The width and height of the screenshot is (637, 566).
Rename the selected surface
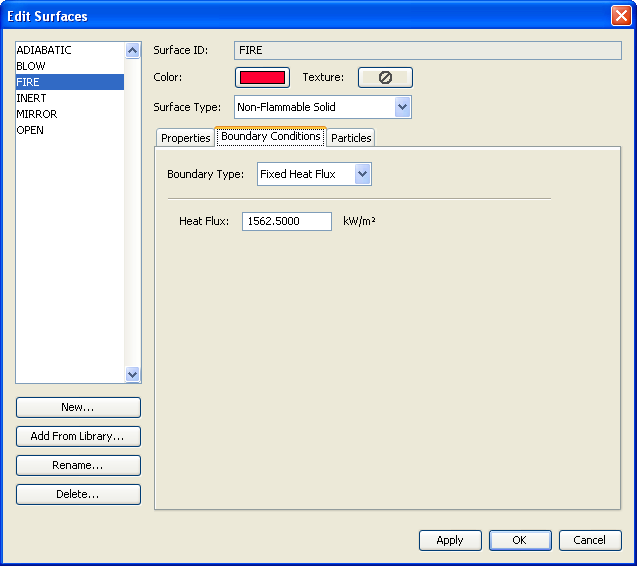click(x=78, y=465)
